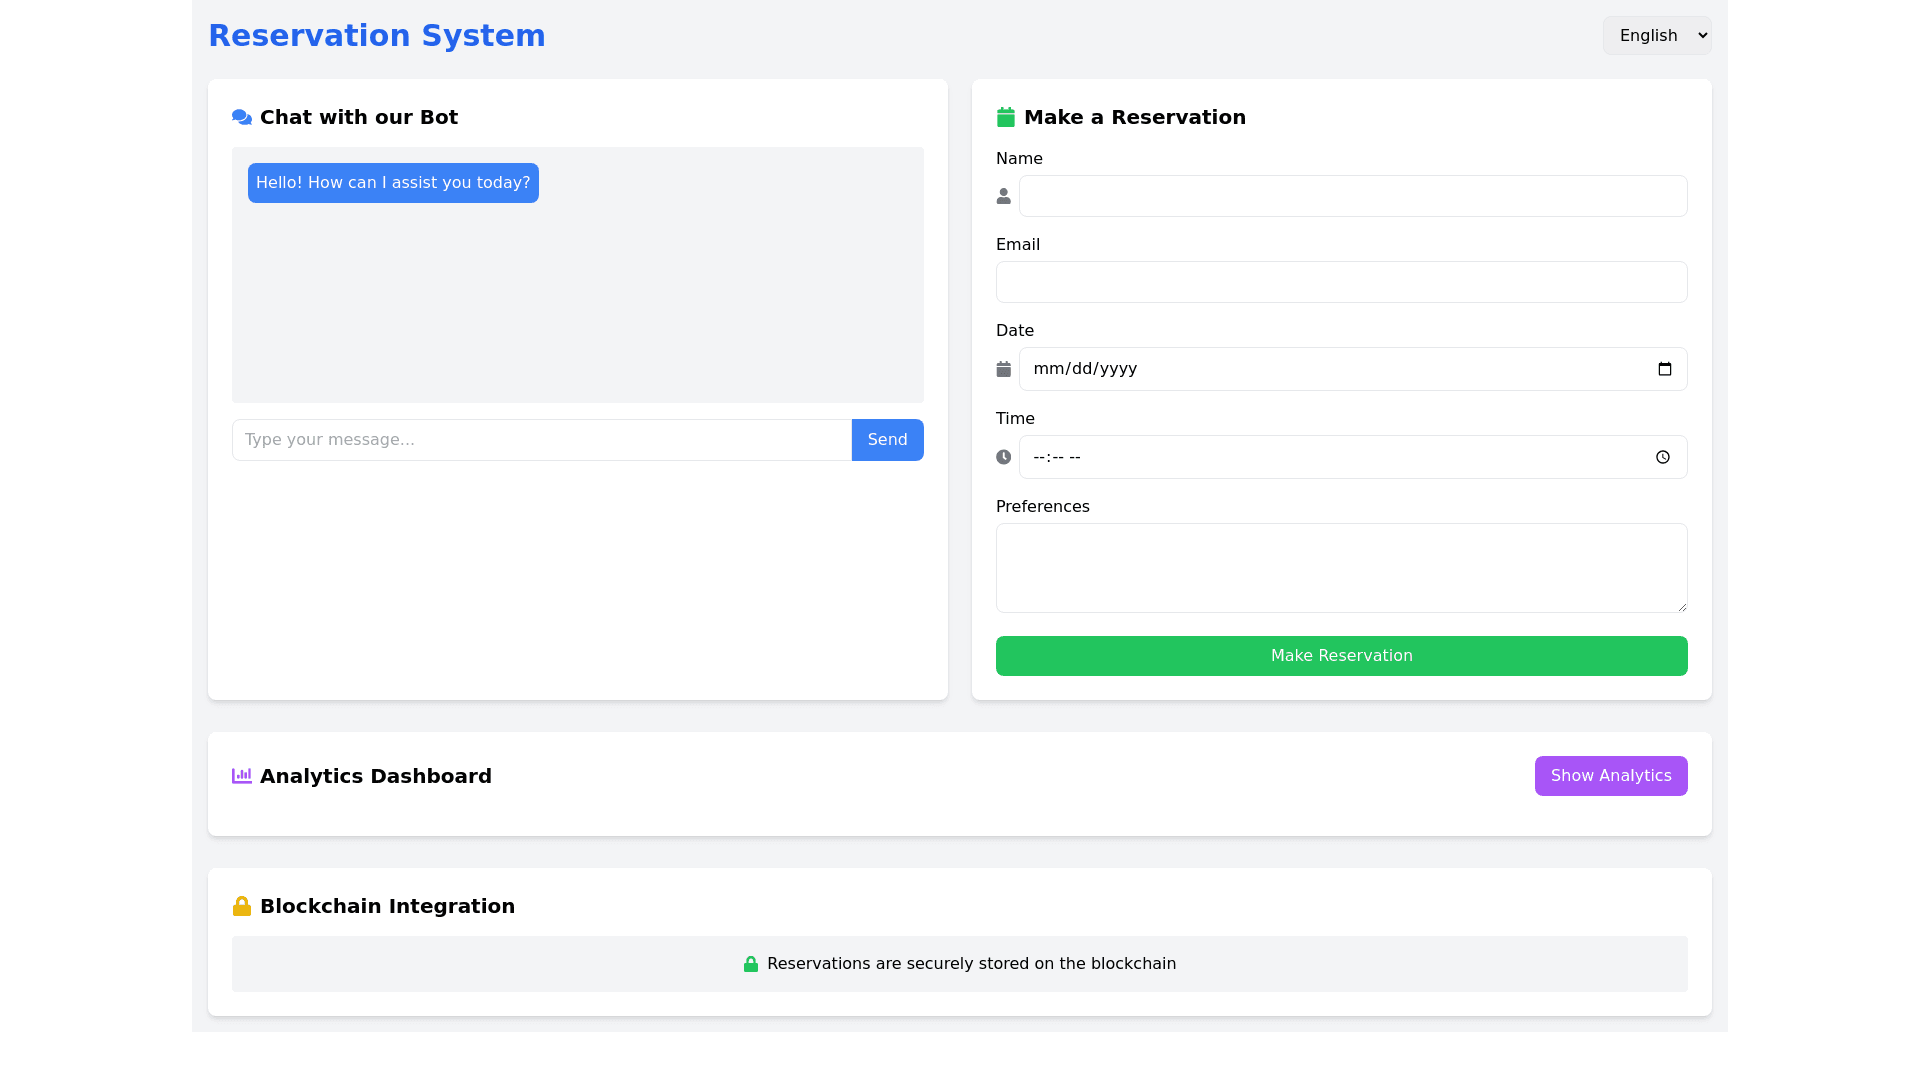The height and width of the screenshot is (1080, 1920).
Task: Click the clock icon left of Time field
Action: click(x=1003, y=457)
